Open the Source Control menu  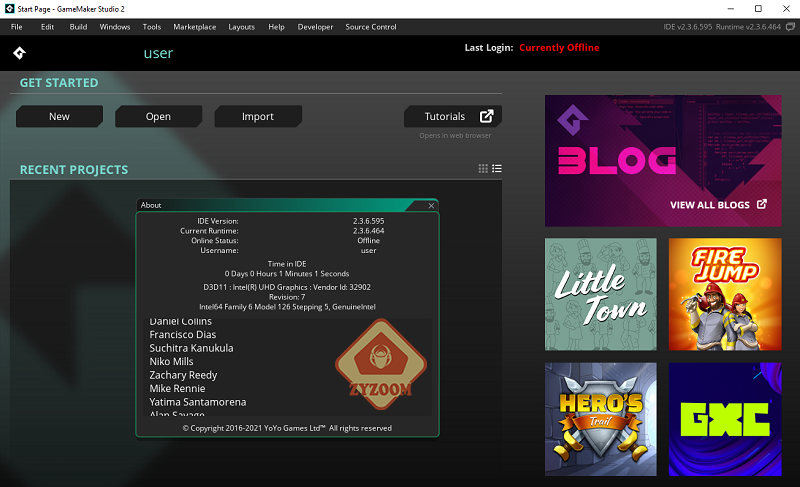(x=370, y=27)
